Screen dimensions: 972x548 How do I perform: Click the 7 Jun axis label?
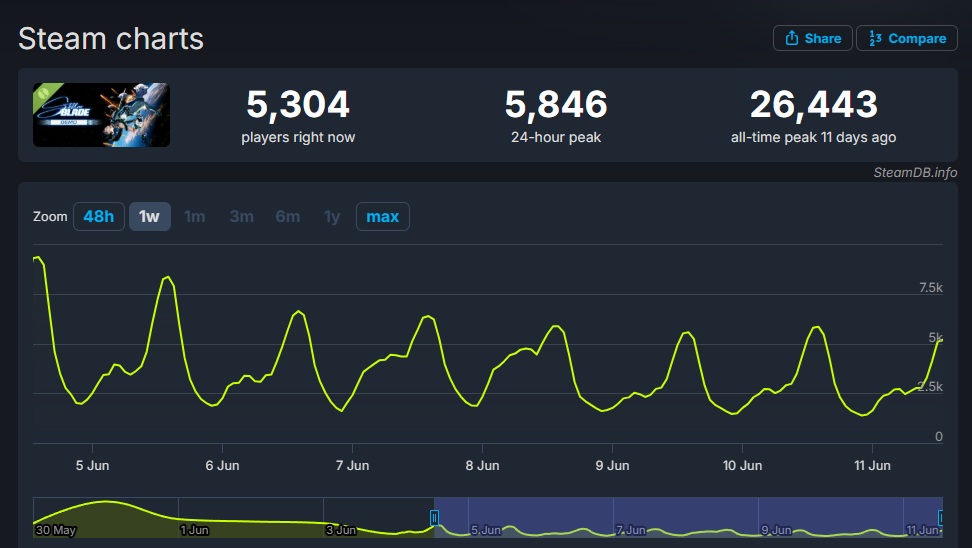[352, 465]
